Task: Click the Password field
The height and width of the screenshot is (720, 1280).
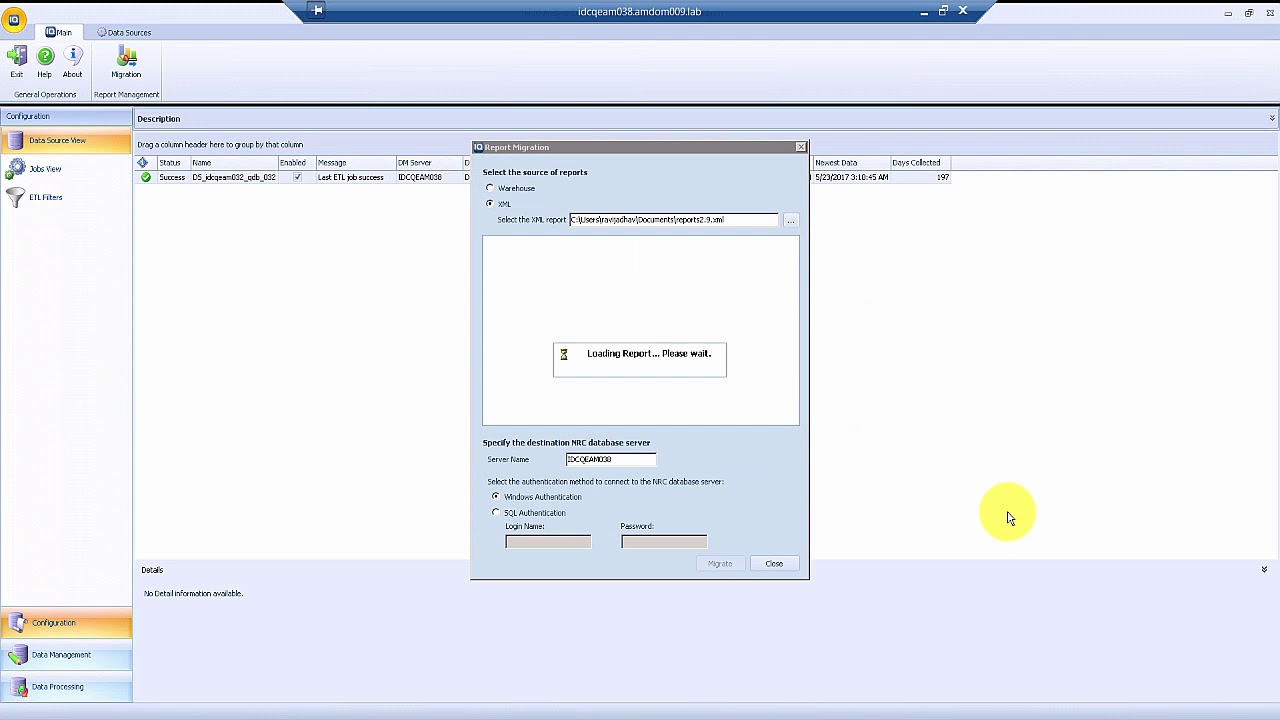Action: [x=664, y=542]
